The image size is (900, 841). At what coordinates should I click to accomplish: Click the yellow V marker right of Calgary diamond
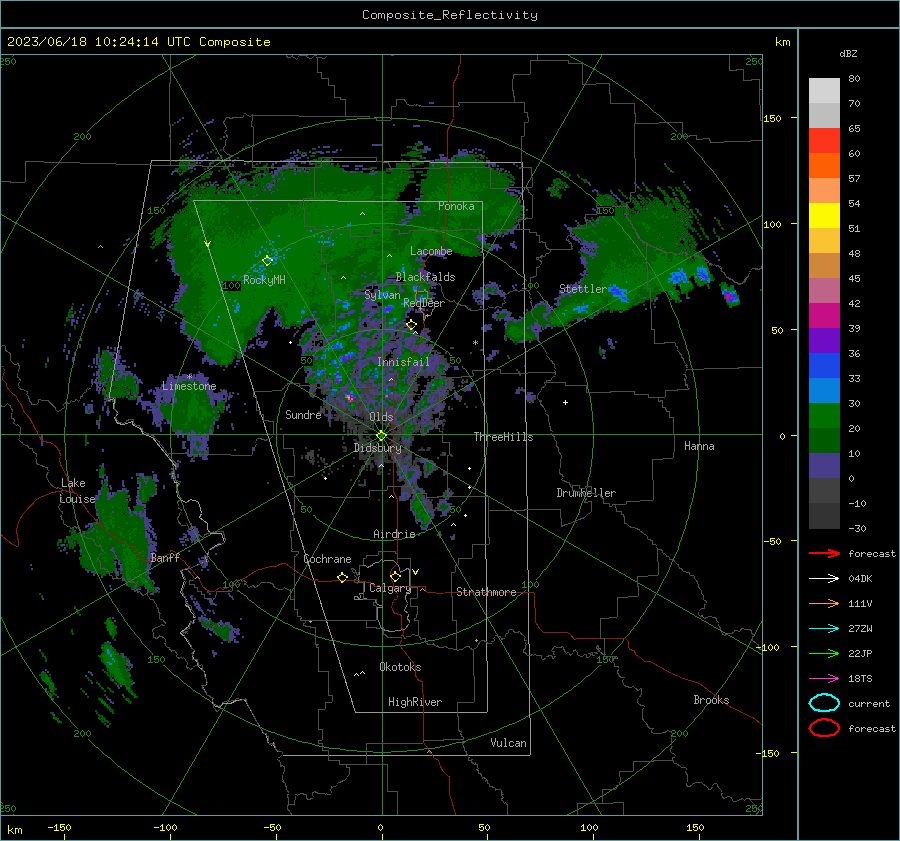pos(415,572)
